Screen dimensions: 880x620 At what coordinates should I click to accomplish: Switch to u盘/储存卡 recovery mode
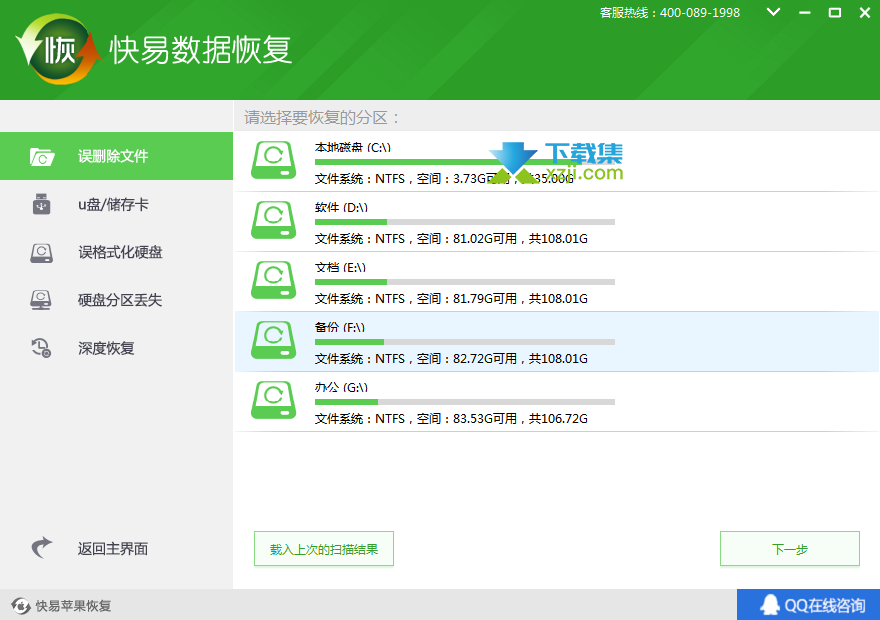pos(116,204)
